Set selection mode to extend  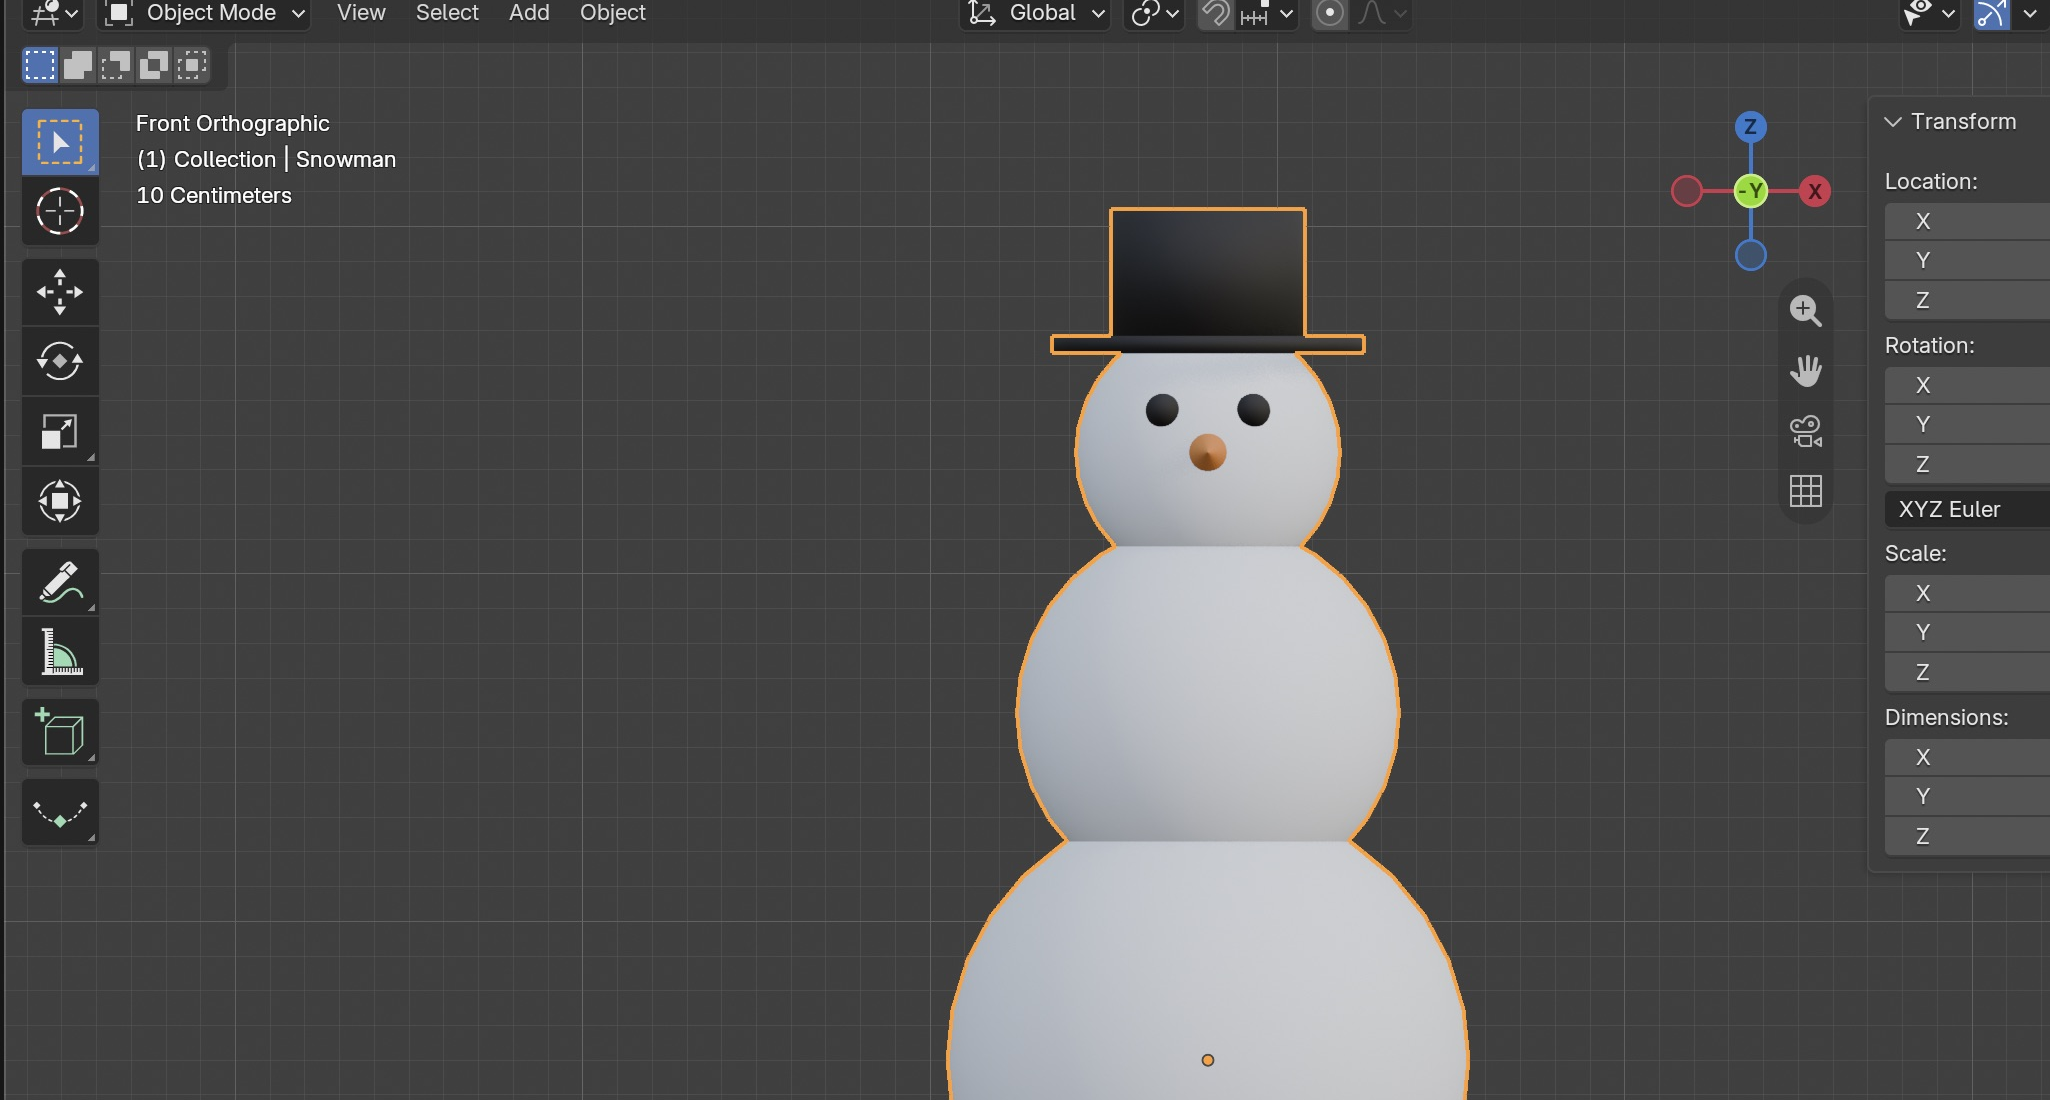tap(78, 66)
